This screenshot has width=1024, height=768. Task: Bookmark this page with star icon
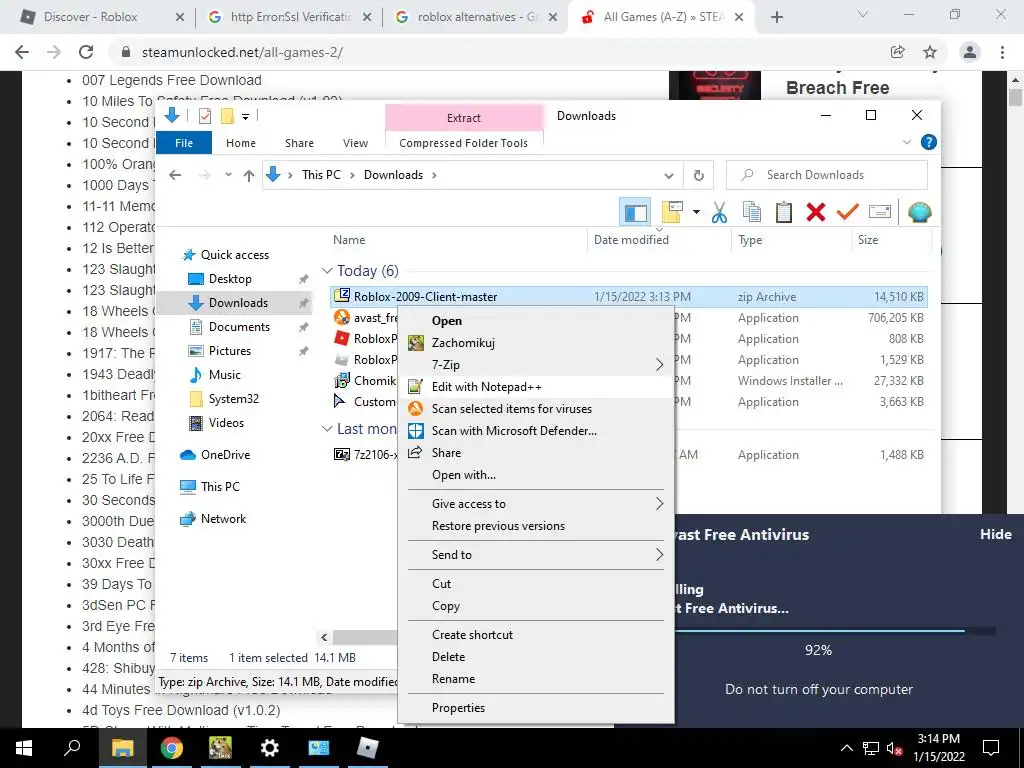tap(930, 52)
